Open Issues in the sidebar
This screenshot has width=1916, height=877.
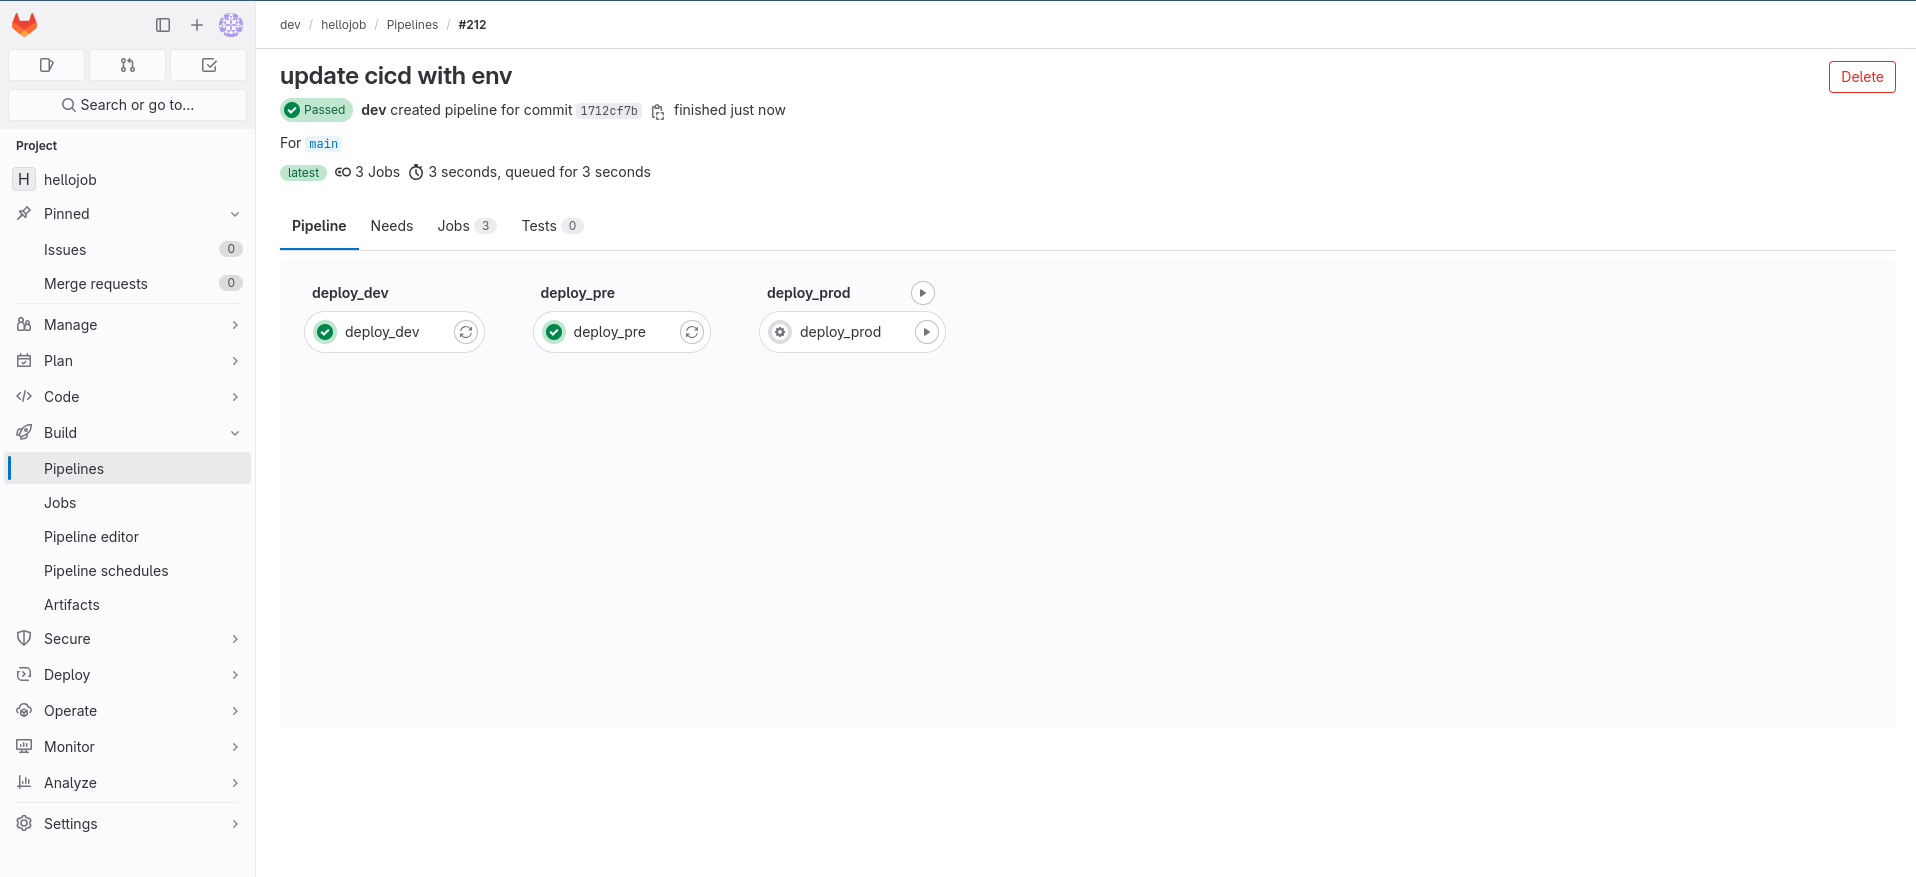pyautogui.click(x=128, y=250)
